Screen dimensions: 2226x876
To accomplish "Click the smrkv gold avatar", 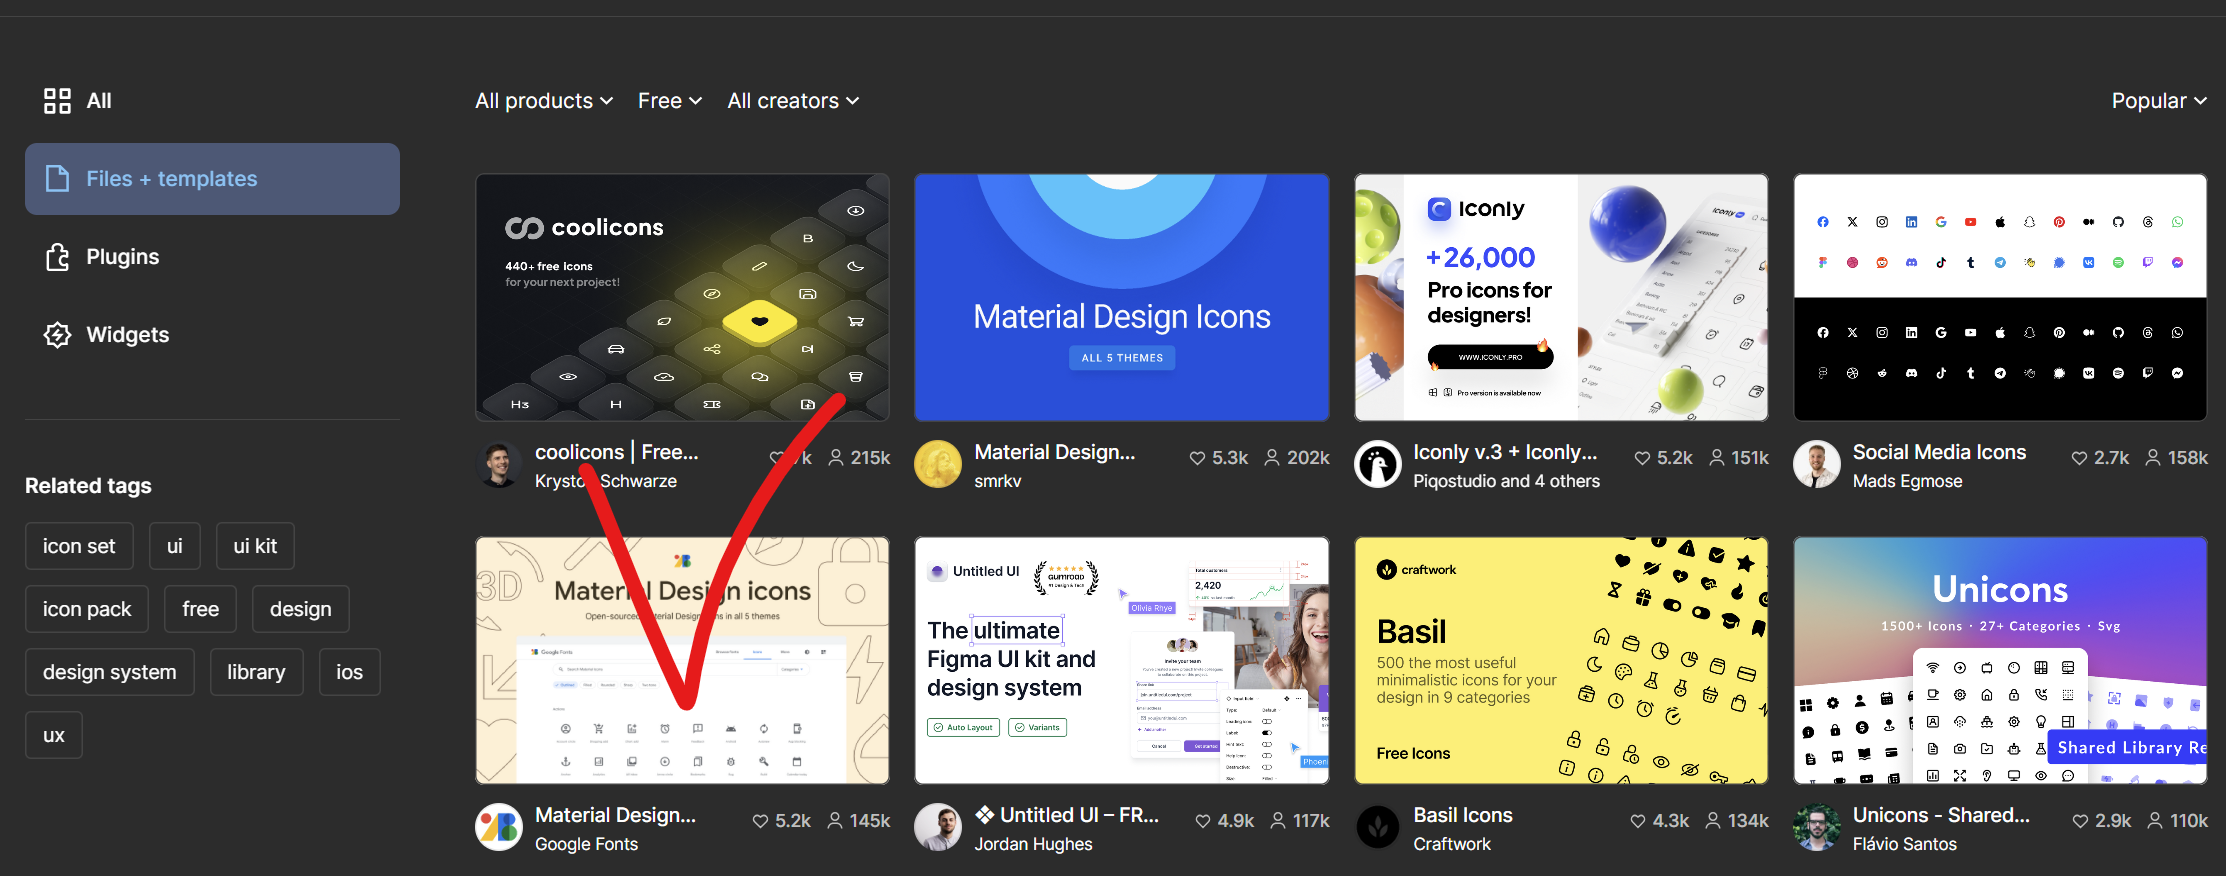I will click(x=938, y=465).
